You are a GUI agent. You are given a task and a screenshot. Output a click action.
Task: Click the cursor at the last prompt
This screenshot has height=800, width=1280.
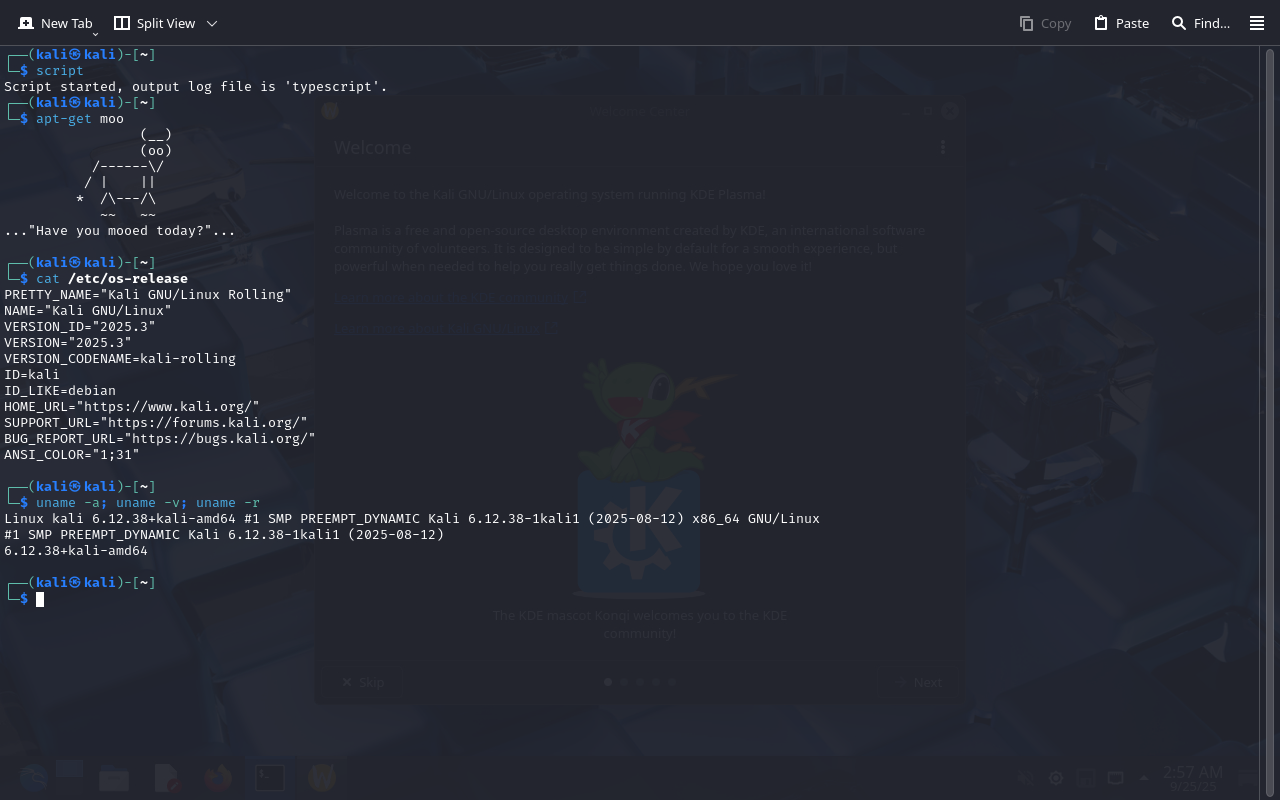[x=40, y=599]
